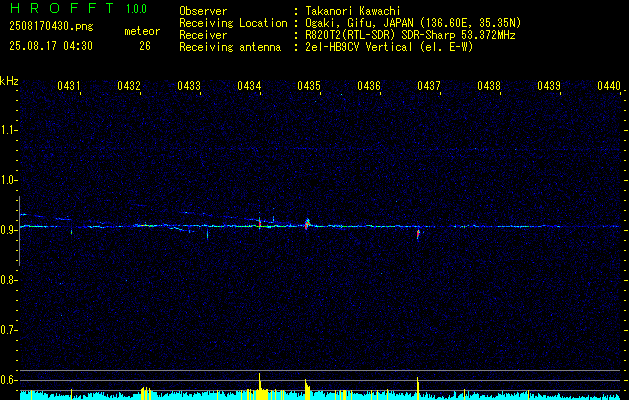Screen dimensions: 629x400
Task: Click the 0.6 kHz frequency label
Action: pos(8,380)
